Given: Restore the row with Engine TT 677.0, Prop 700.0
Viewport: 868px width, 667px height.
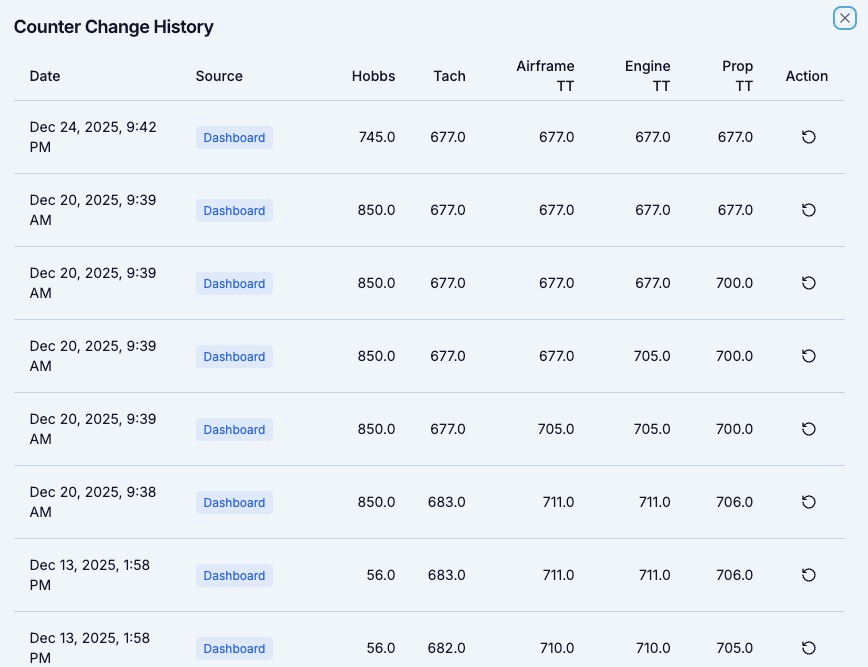Looking at the screenshot, I should [x=809, y=283].
